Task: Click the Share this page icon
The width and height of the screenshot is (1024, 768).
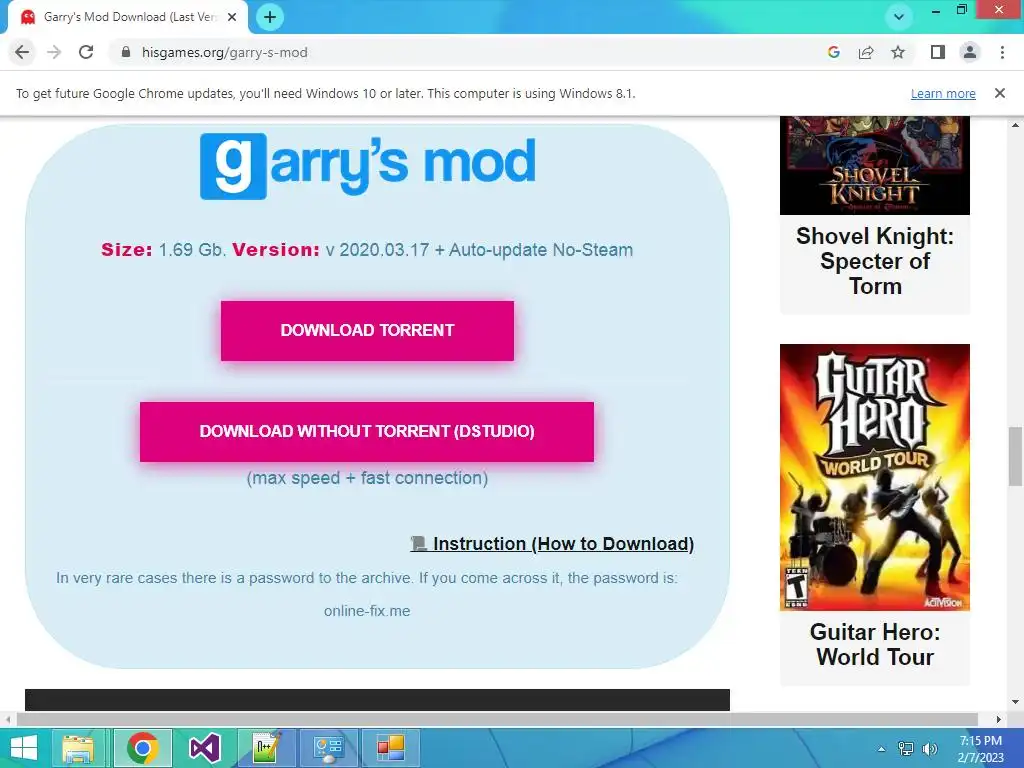Action: [x=866, y=52]
